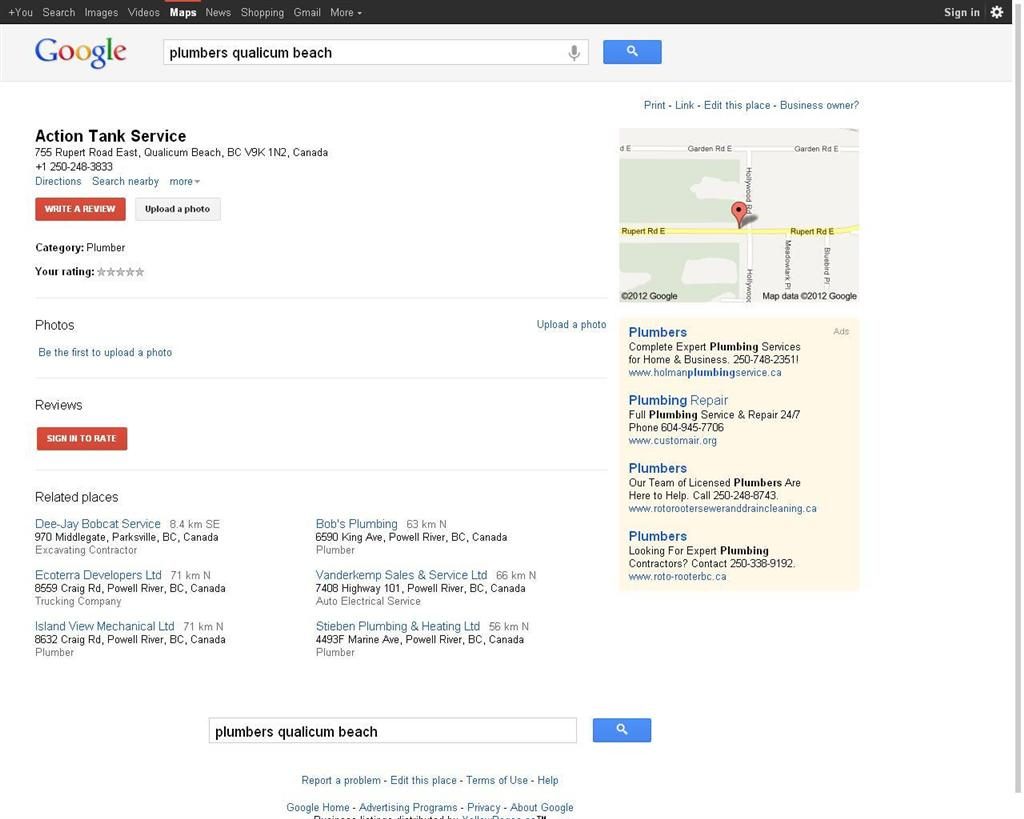Screen dimensions: 1024x819
Task: Click the holmanplumbingservice.ca ad title Plumbers
Action: (658, 332)
